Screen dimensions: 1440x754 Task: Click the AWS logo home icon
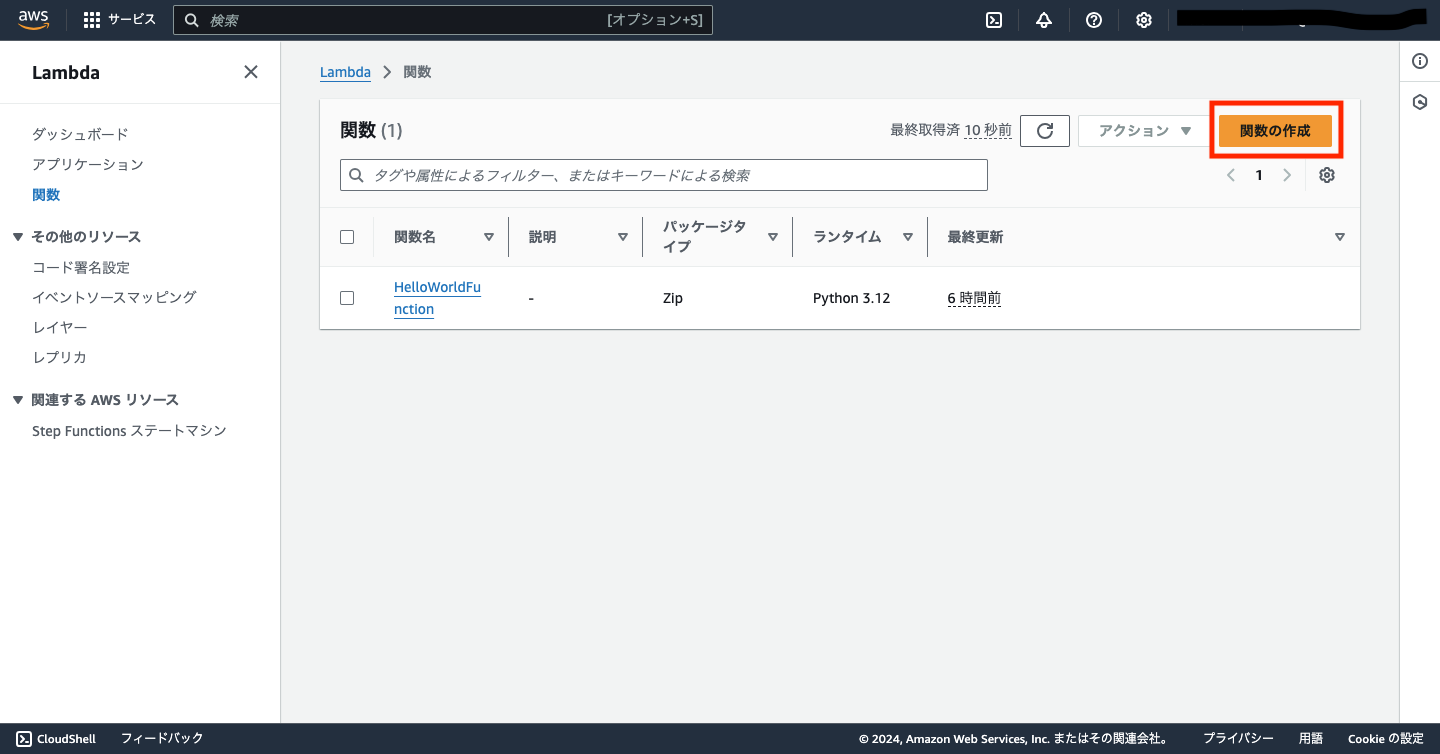[x=33, y=19]
